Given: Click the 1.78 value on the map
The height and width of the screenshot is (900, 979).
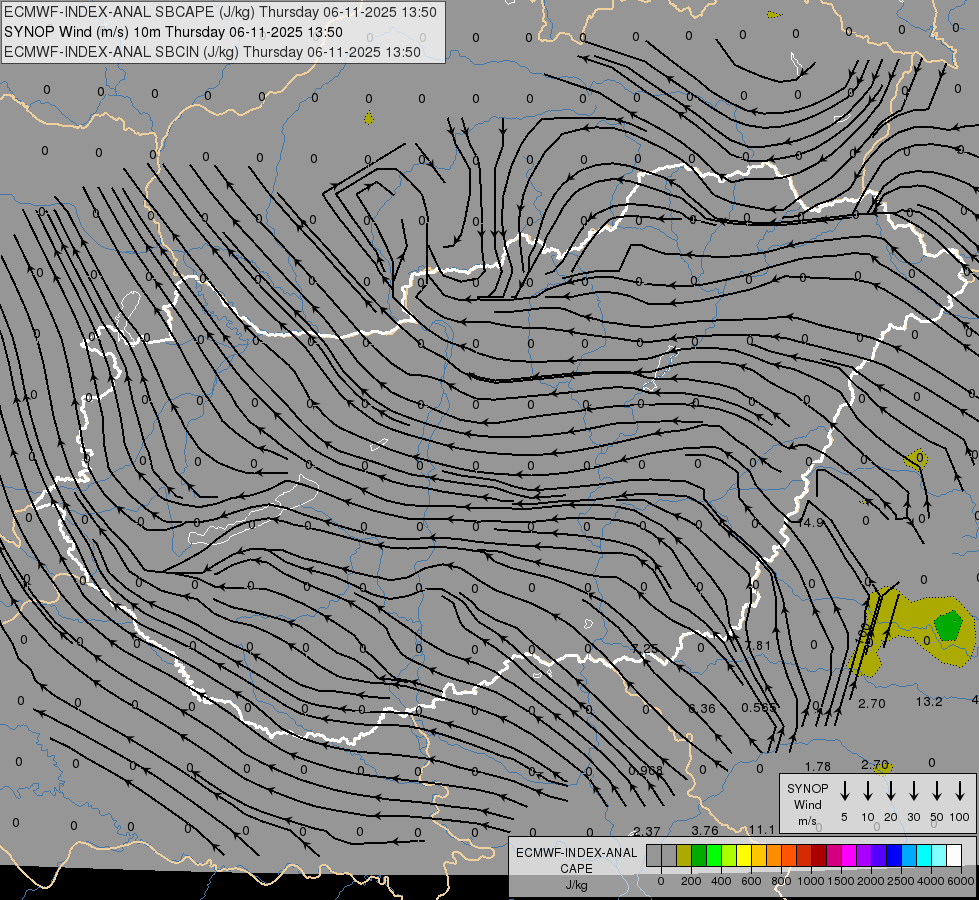Looking at the screenshot, I should [x=817, y=766].
